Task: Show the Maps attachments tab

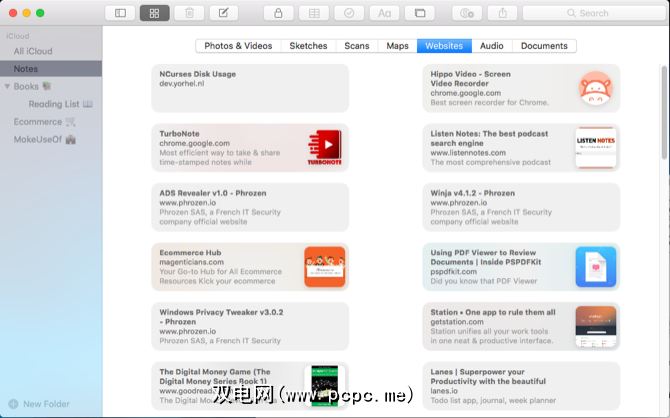Action: tap(397, 46)
